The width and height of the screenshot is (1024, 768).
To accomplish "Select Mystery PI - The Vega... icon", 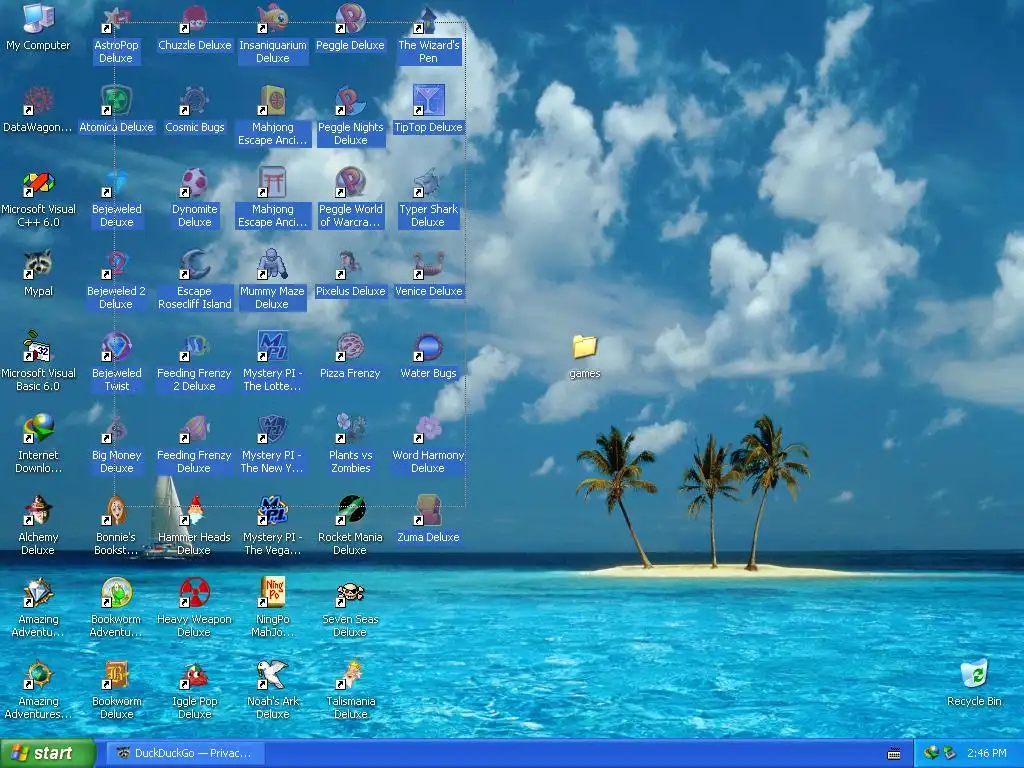I will coord(272,510).
